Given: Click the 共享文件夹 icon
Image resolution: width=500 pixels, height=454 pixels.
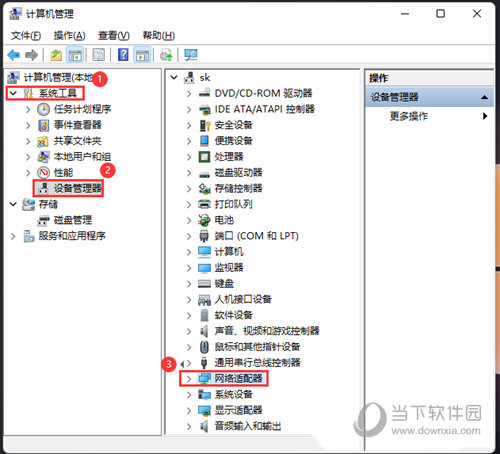Looking at the screenshot, I should pos(43,141).
